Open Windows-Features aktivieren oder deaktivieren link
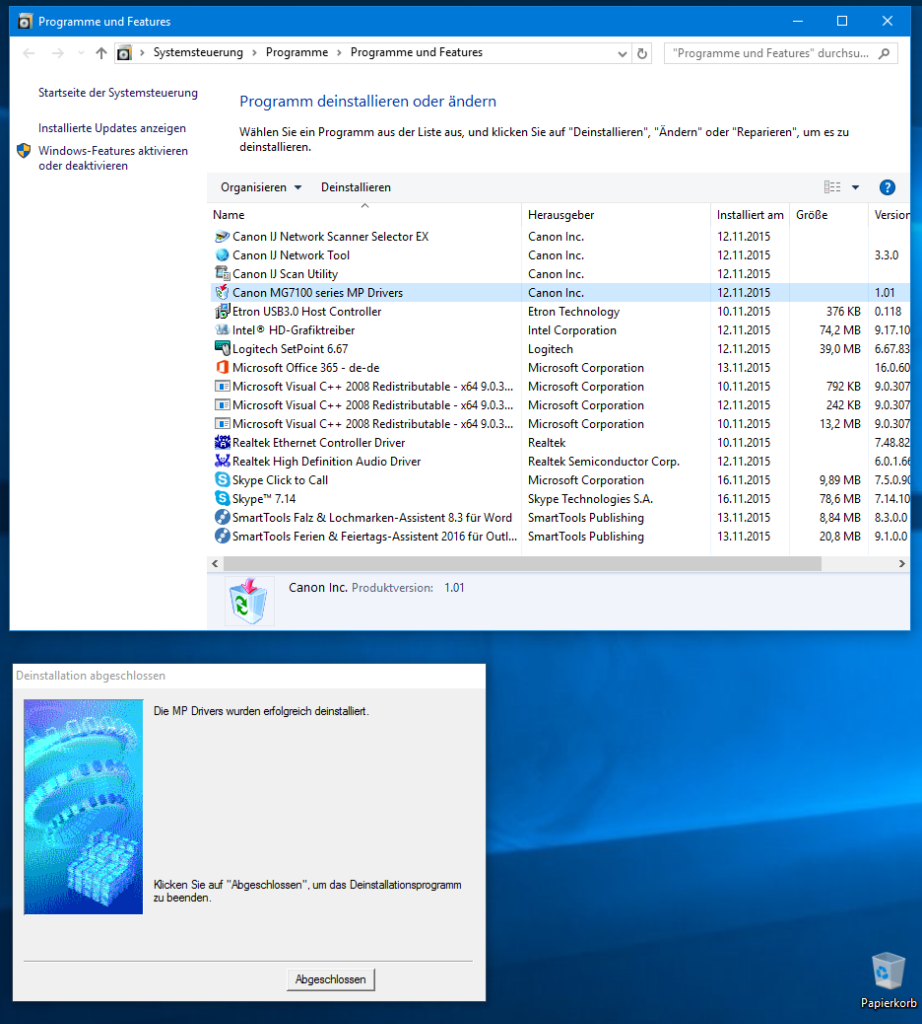The width and height of the screenshot is (922, 1024). point(113,158)
